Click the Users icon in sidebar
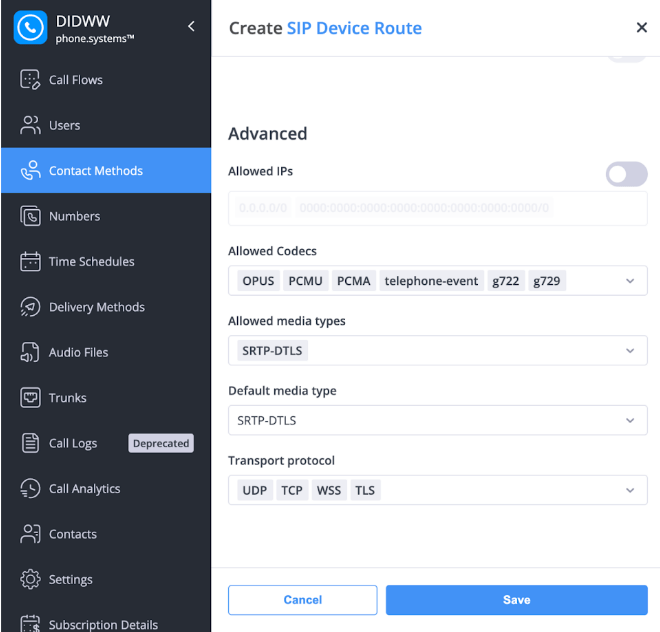 pos(30,125)
